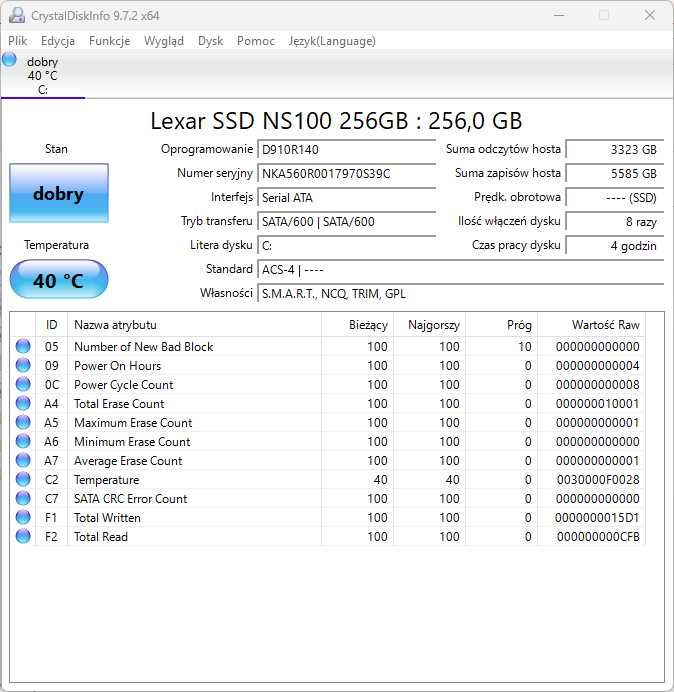
Task: Minimize the CrystalDiskInfo window
Action: click(559, 15)
